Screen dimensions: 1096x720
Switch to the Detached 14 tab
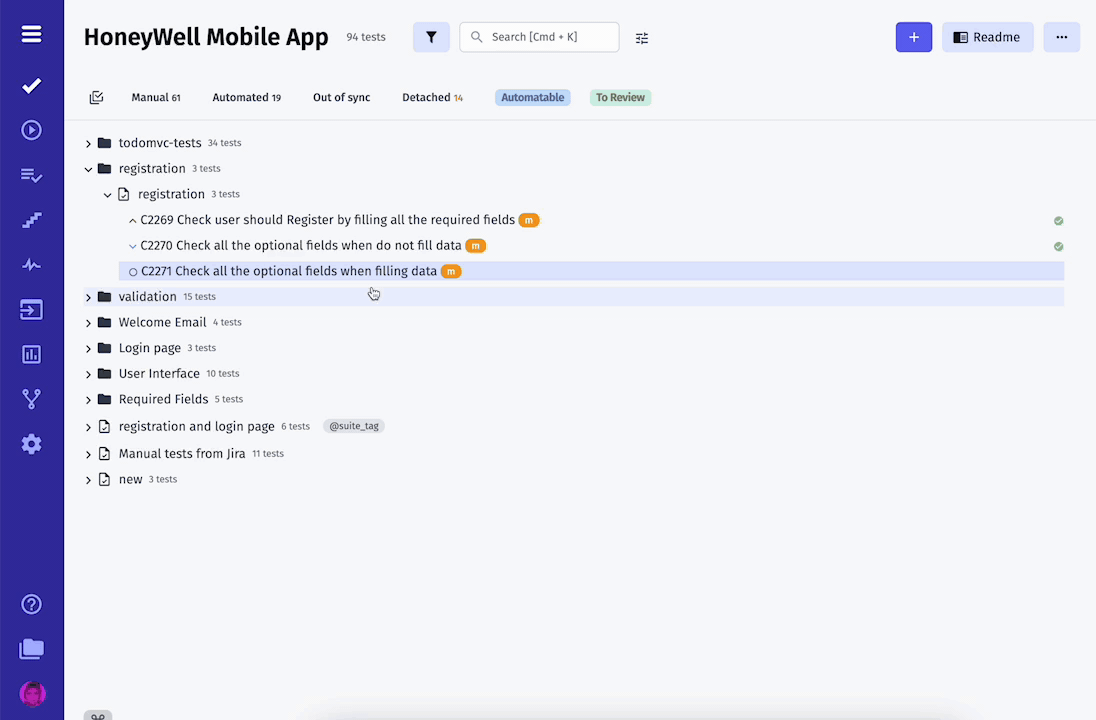pyautogui.click(x=433, y=98)
